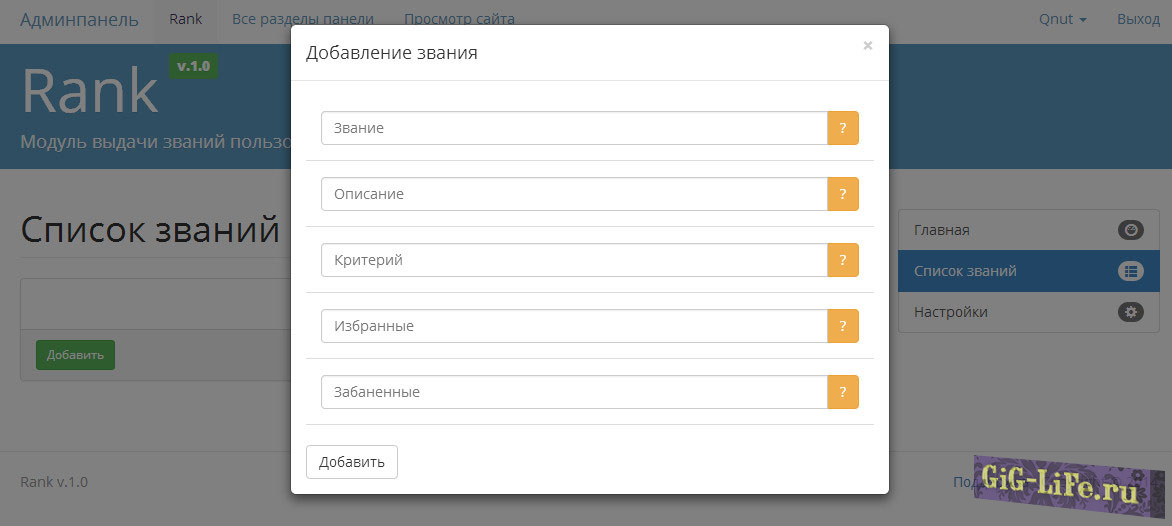Open the Qnut user dropdown

point(1062,19)
